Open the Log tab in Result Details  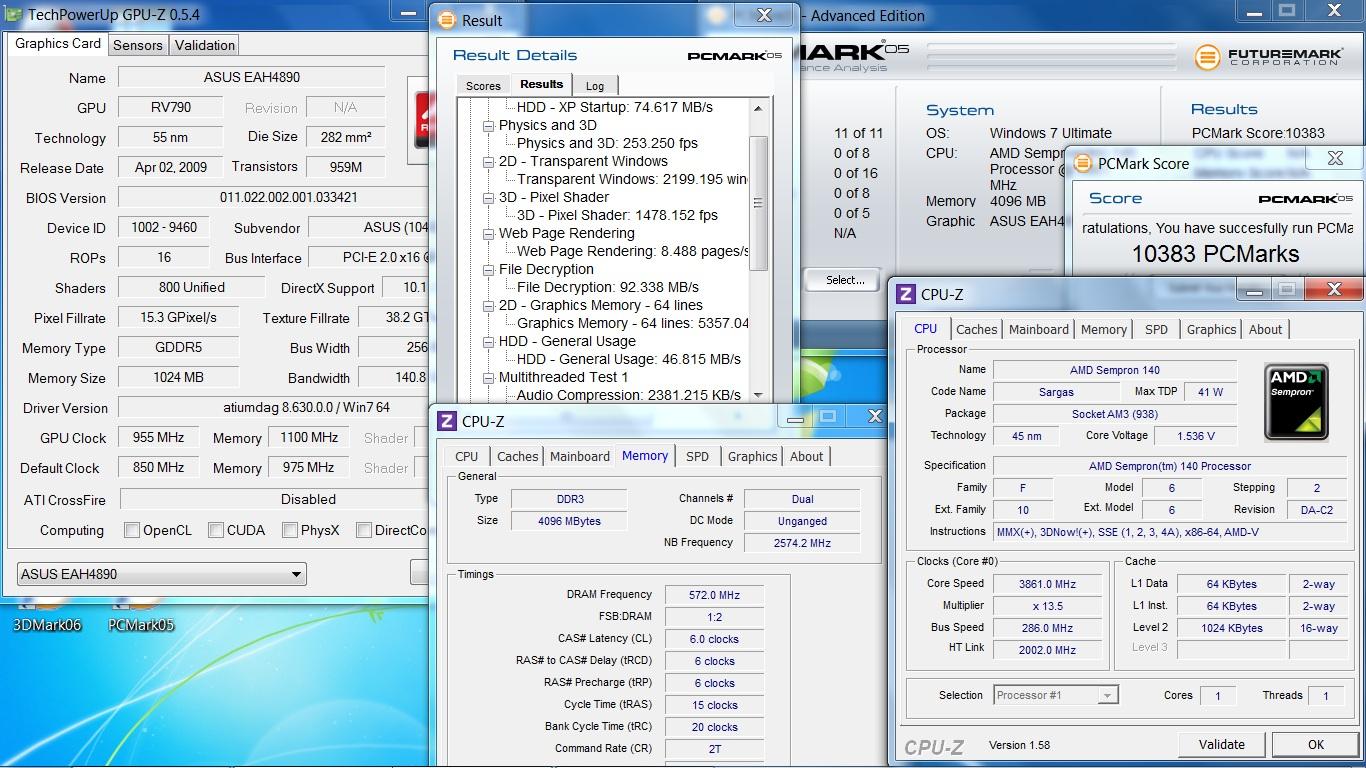click(595, 86)
